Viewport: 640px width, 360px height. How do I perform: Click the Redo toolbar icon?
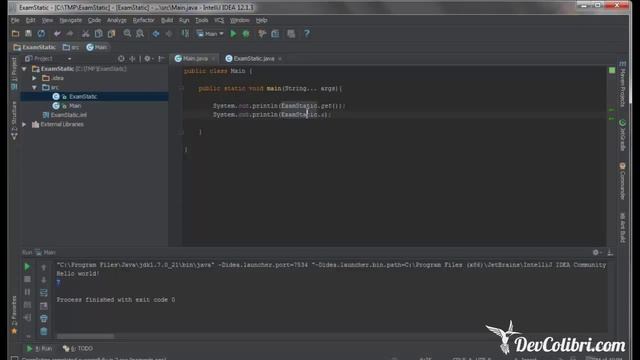pos(70,34)
